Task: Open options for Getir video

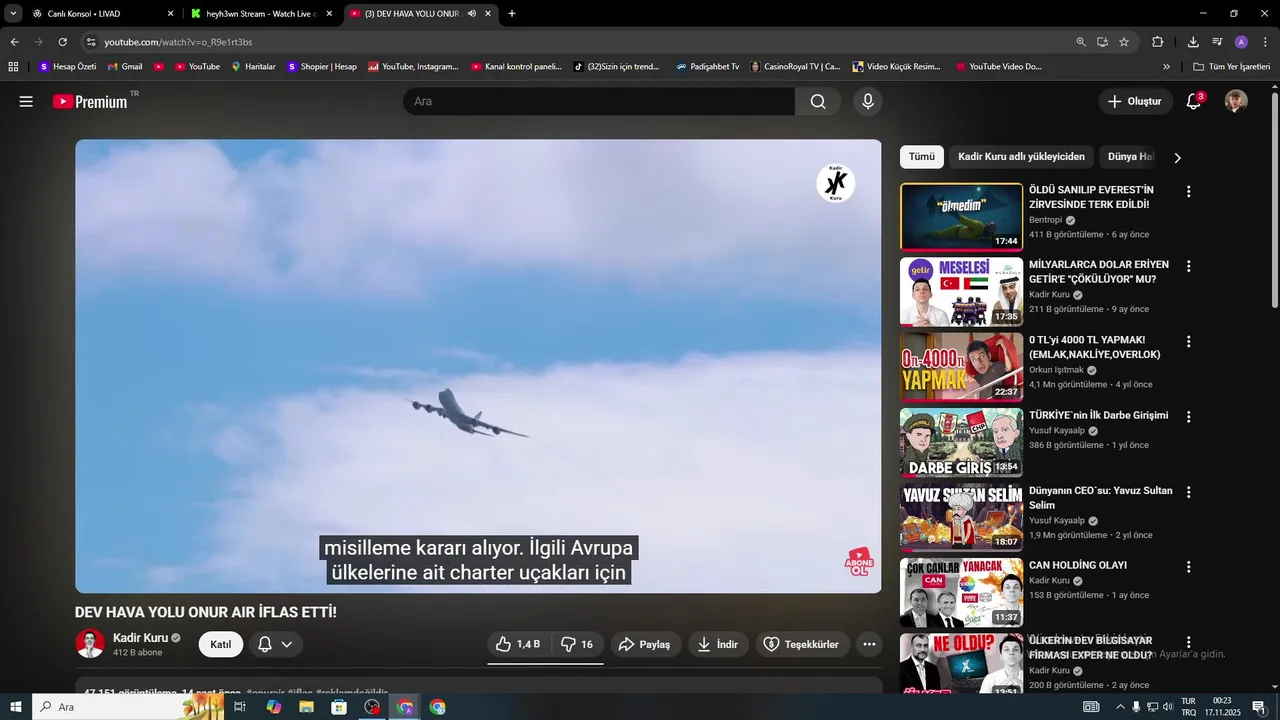Action: pyautogui.click(x=1189, y=266)
